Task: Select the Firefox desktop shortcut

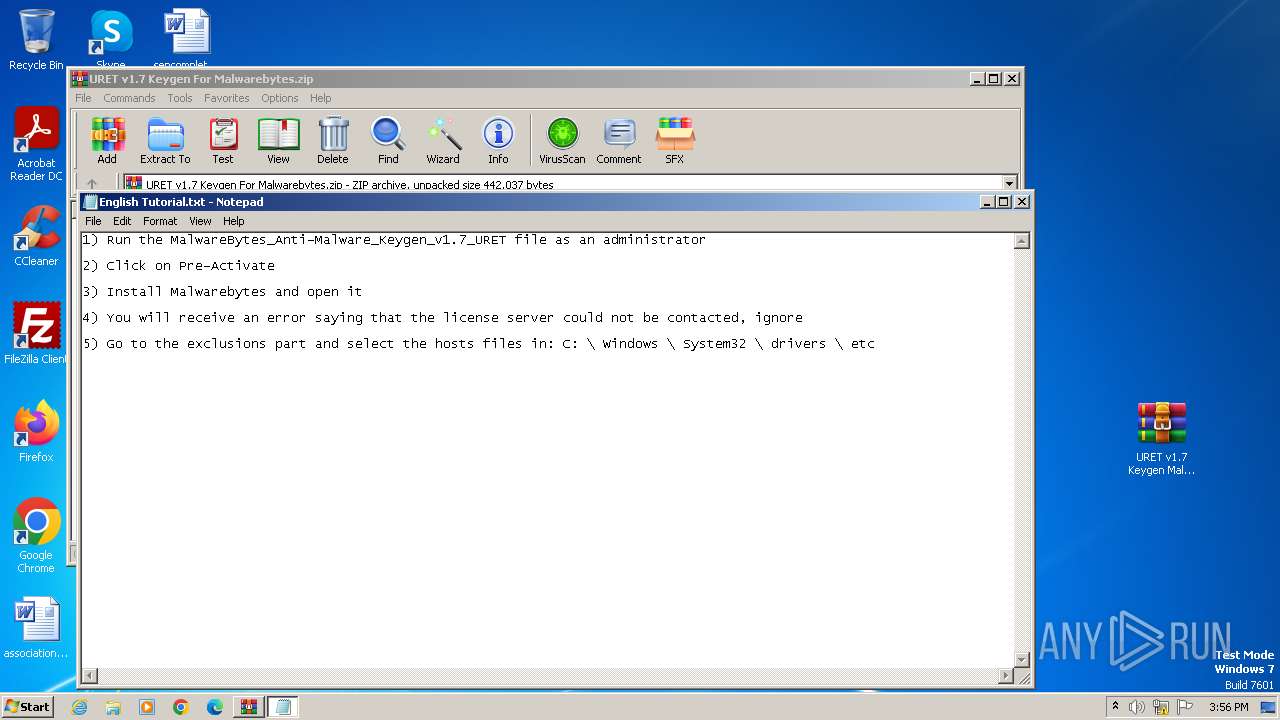Action: point(36,432)
